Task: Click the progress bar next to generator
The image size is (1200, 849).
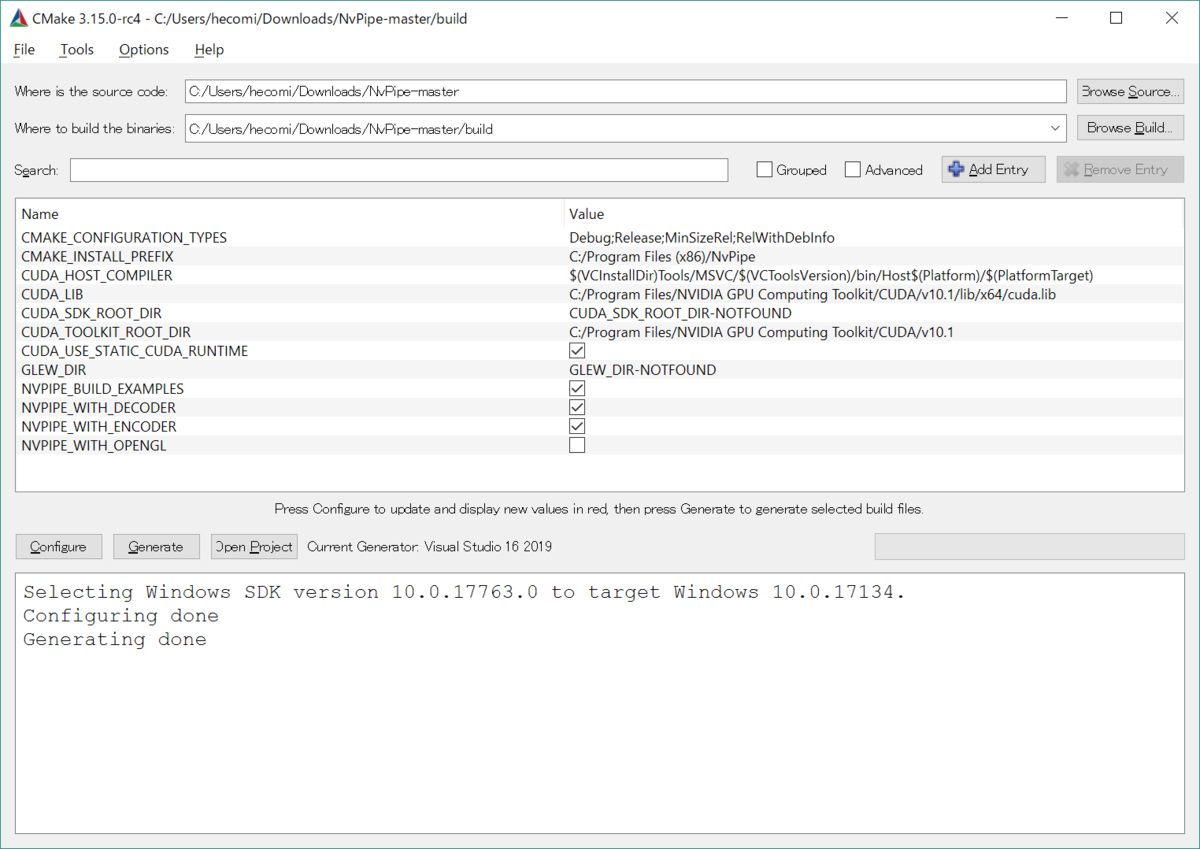Action: (1029, 547)
